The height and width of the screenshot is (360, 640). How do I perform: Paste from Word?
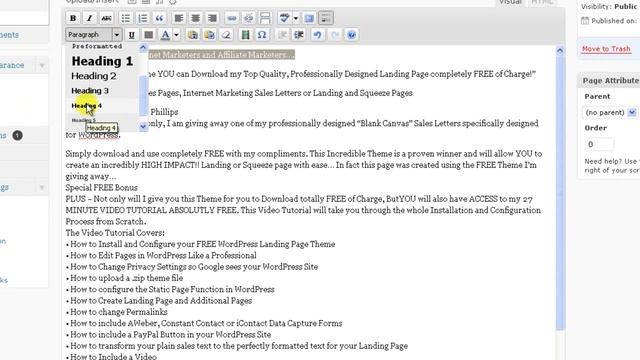click(x=209, y=35)
